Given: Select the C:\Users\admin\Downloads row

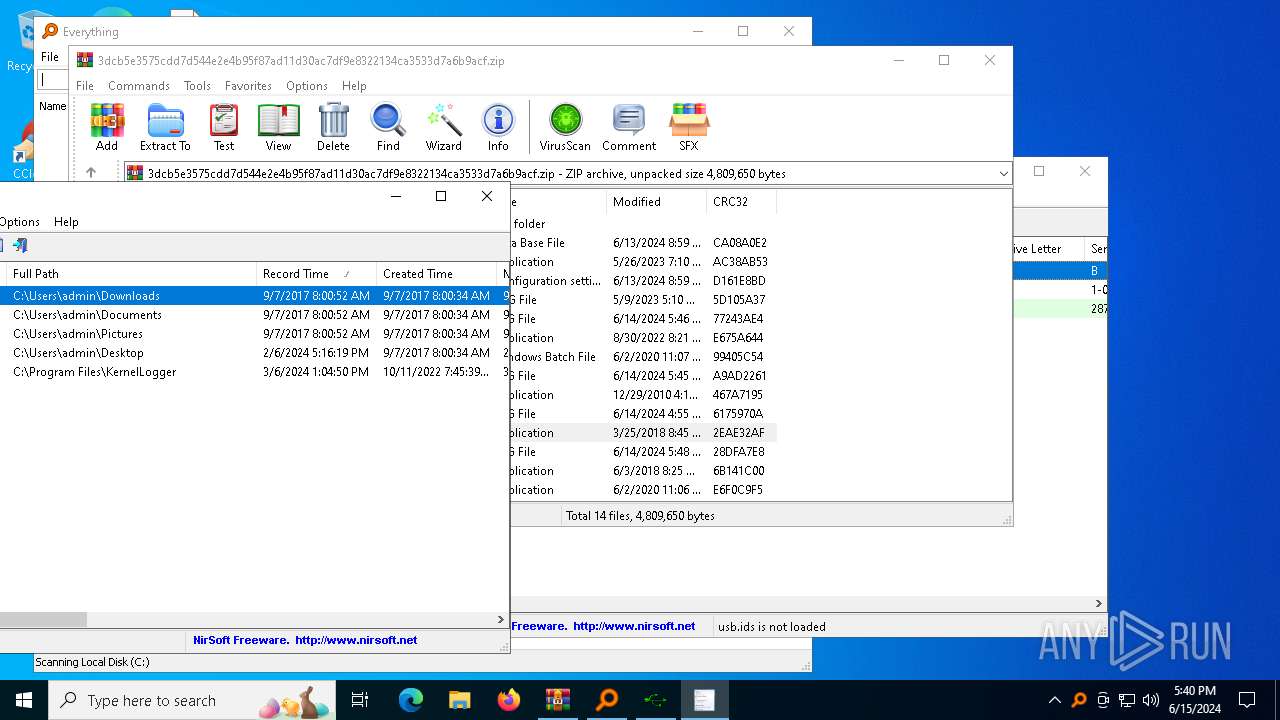Looking at the screenshot, I should click(254, 296).
